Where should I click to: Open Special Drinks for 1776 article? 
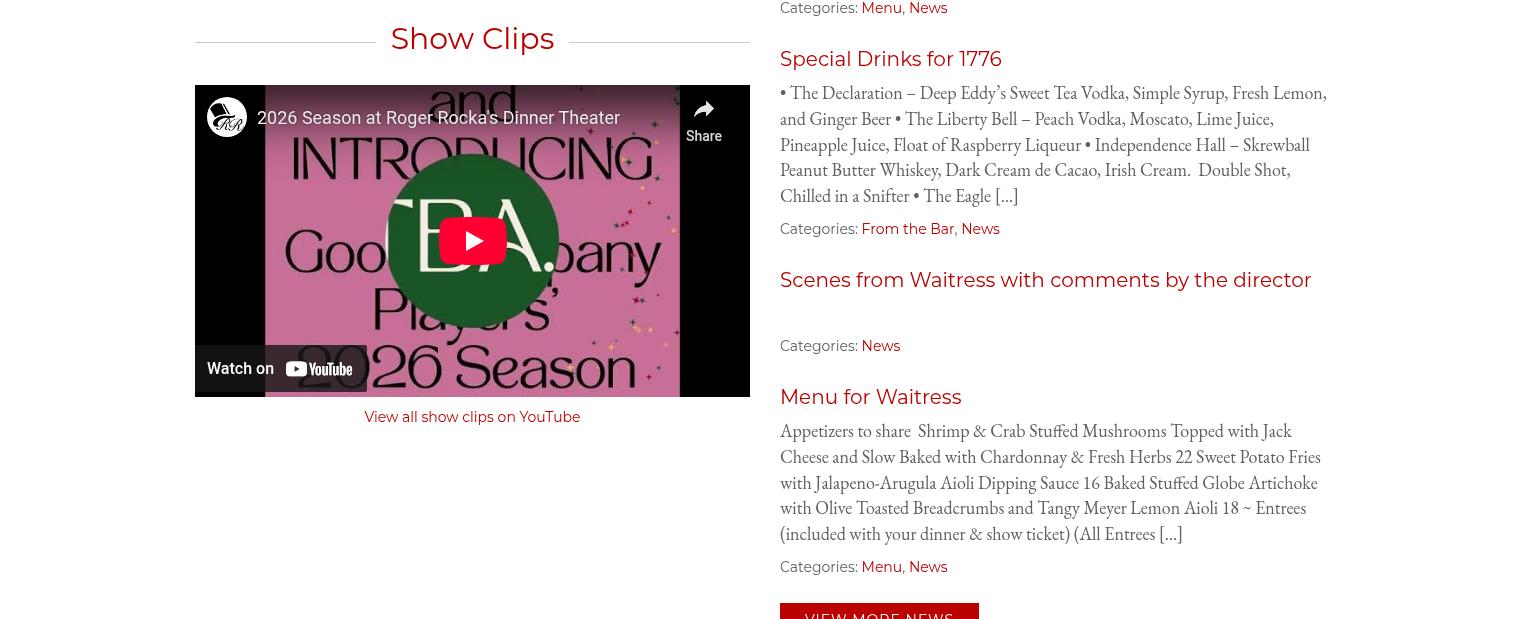point(890,59)
